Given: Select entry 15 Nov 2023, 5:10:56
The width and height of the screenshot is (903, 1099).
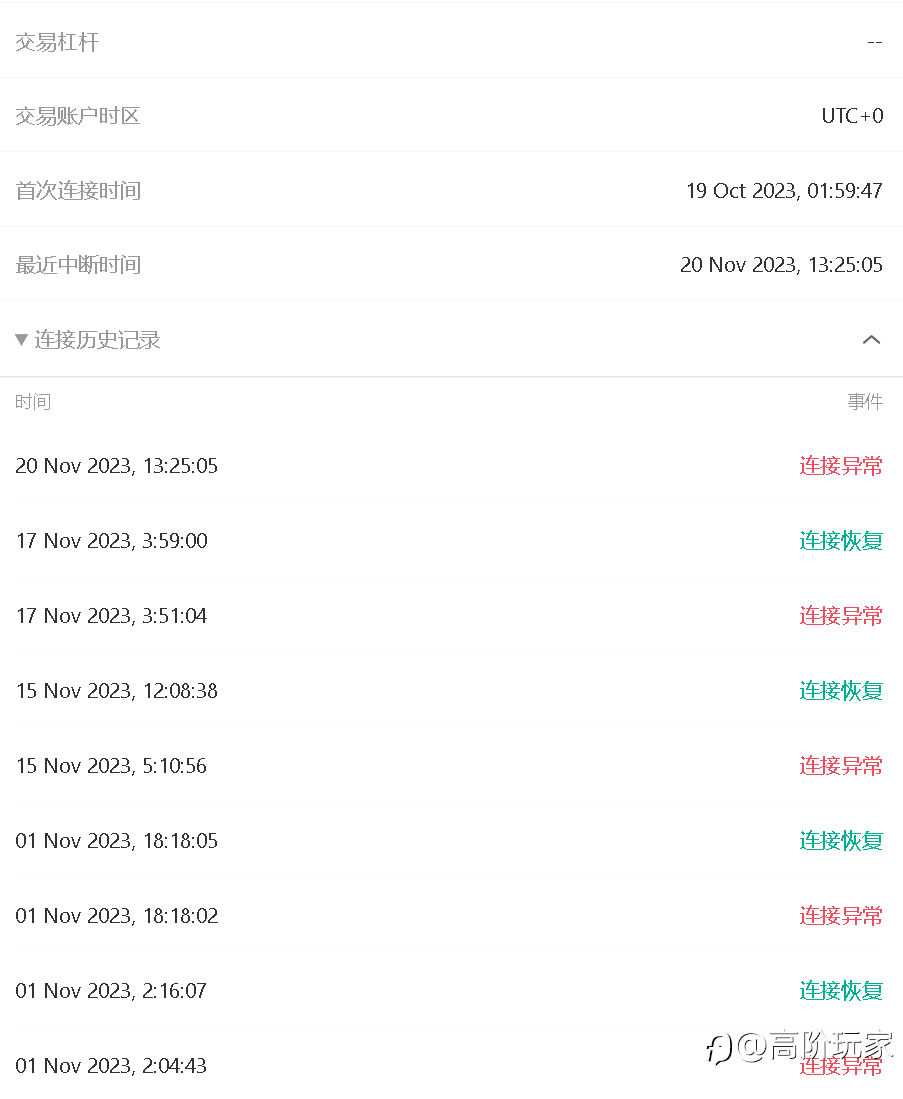Looking at the screenshot, I should pos(111,765).
